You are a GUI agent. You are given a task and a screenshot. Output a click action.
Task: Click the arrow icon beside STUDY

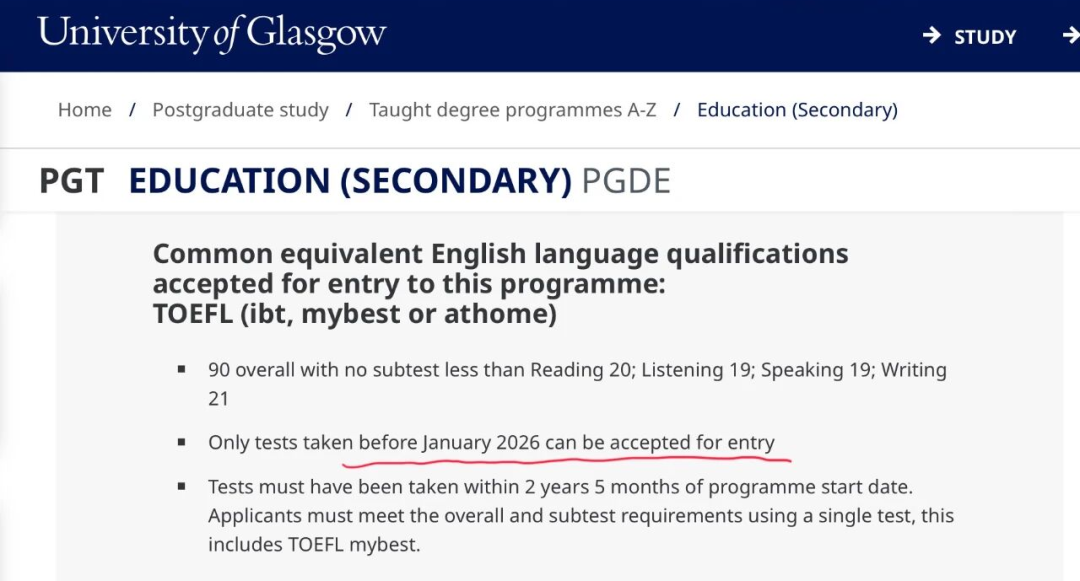931,36
